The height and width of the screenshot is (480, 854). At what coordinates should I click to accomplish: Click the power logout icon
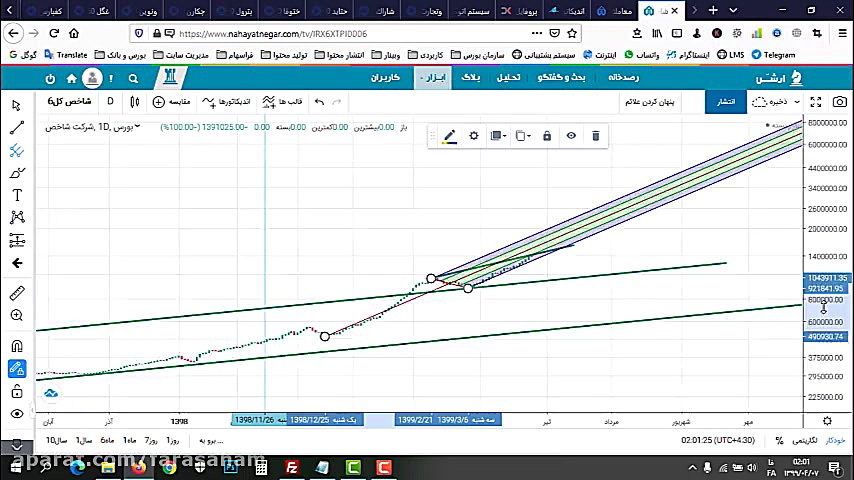pos(50,79)
